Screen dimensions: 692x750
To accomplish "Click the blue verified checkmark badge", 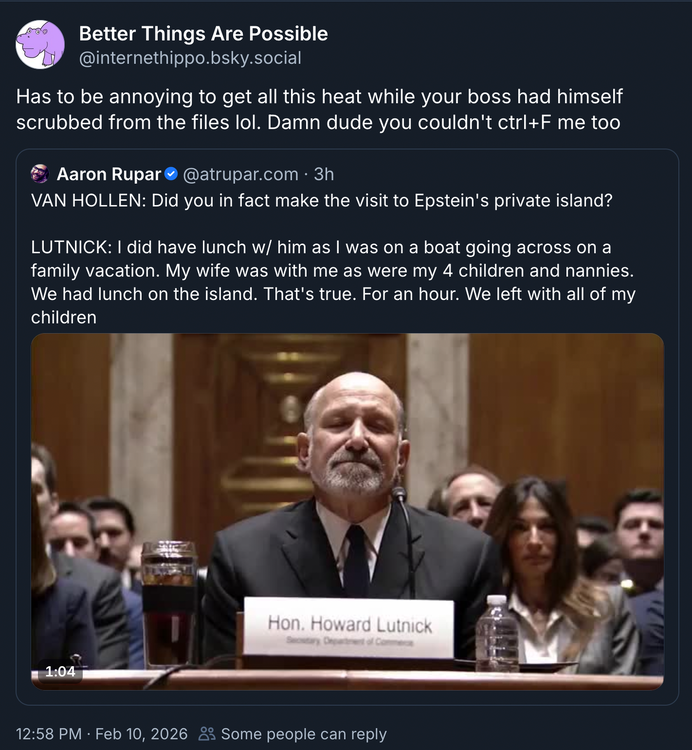I will (171, 174).
